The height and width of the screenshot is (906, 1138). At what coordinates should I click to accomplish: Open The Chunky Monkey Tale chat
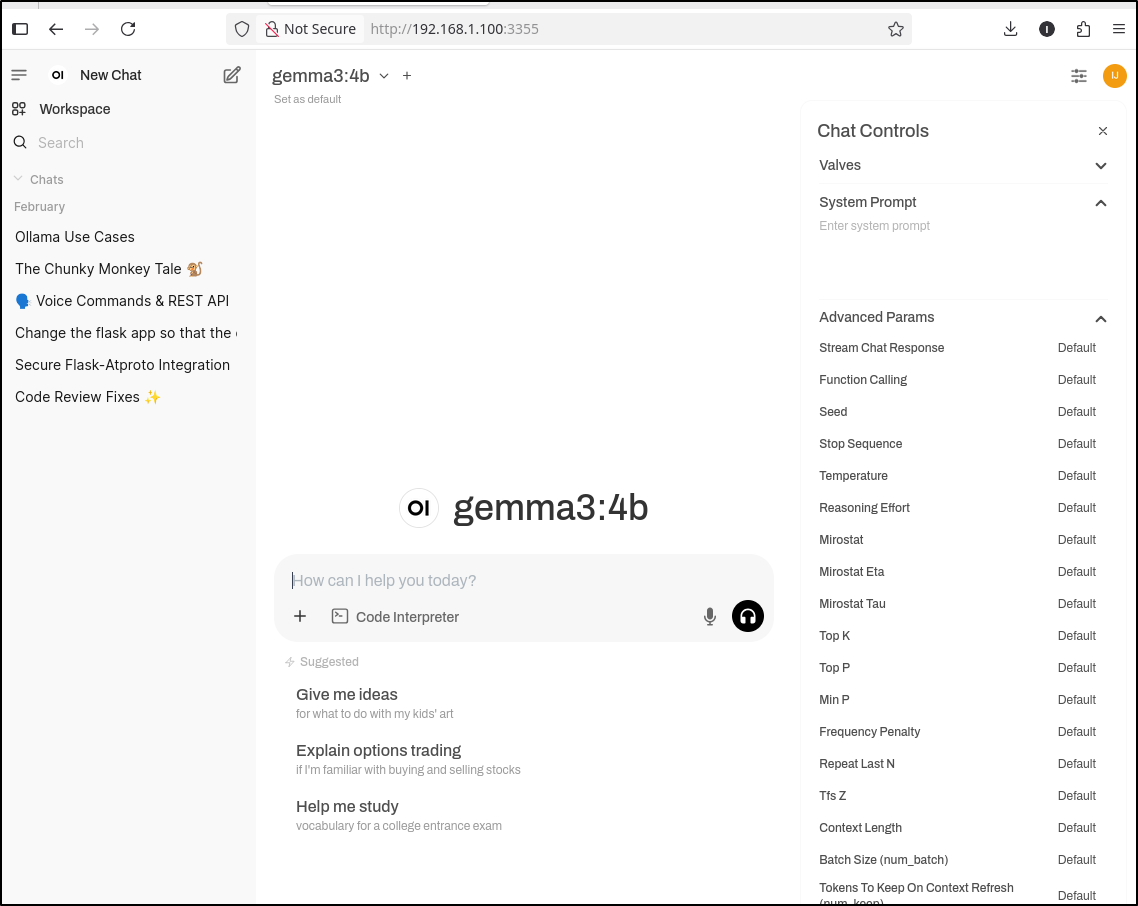coord(109,269)
